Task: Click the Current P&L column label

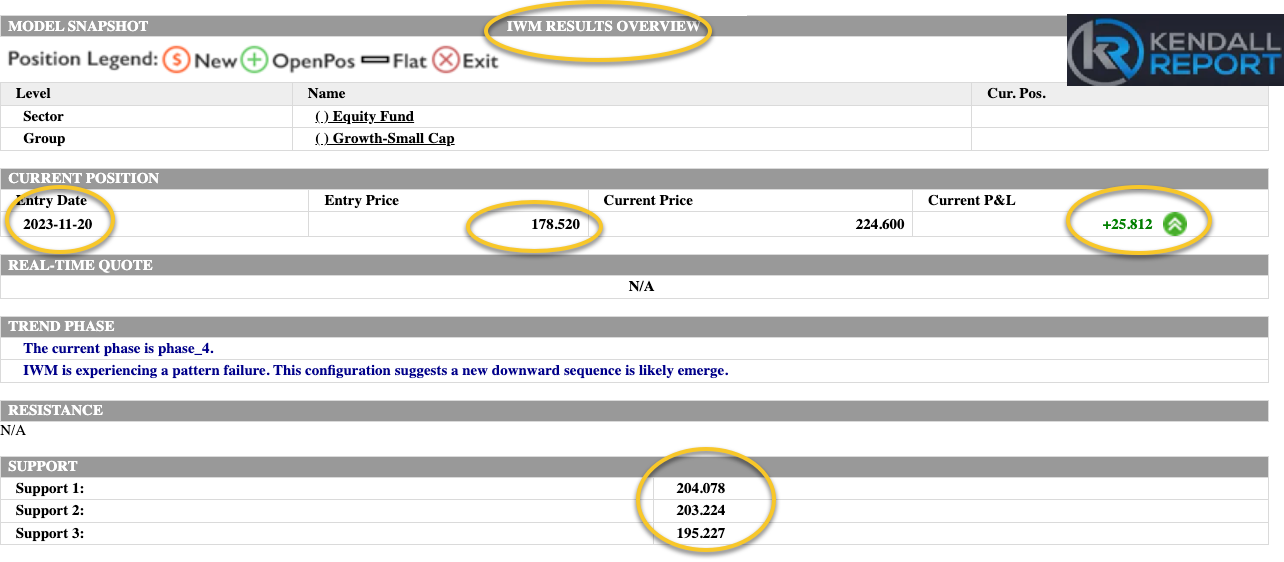Action: click(971, 200)
